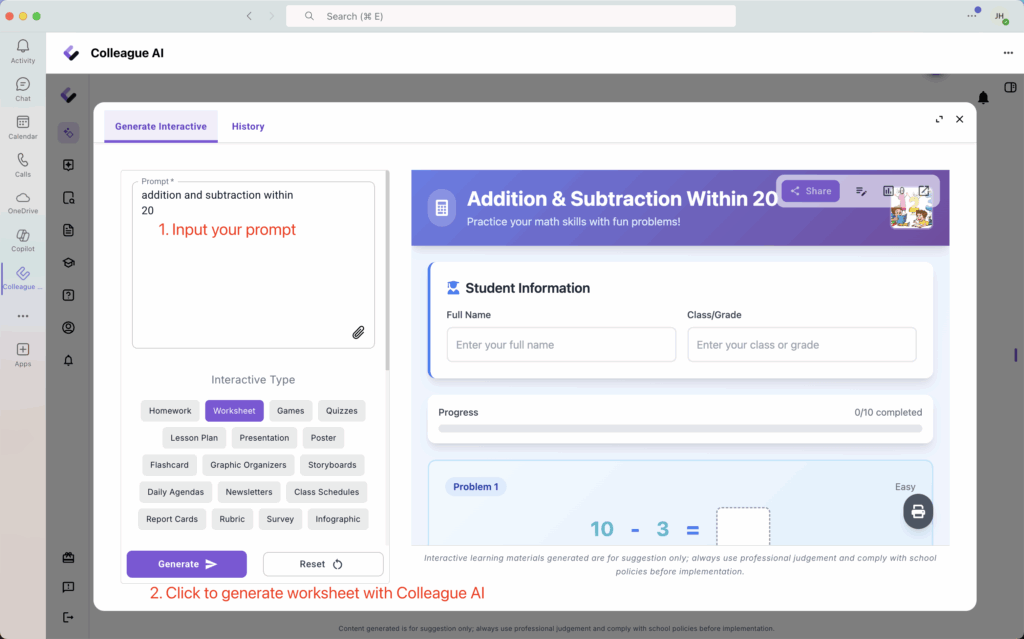Click the notification bell above the dialog

[x=983, y=97]
